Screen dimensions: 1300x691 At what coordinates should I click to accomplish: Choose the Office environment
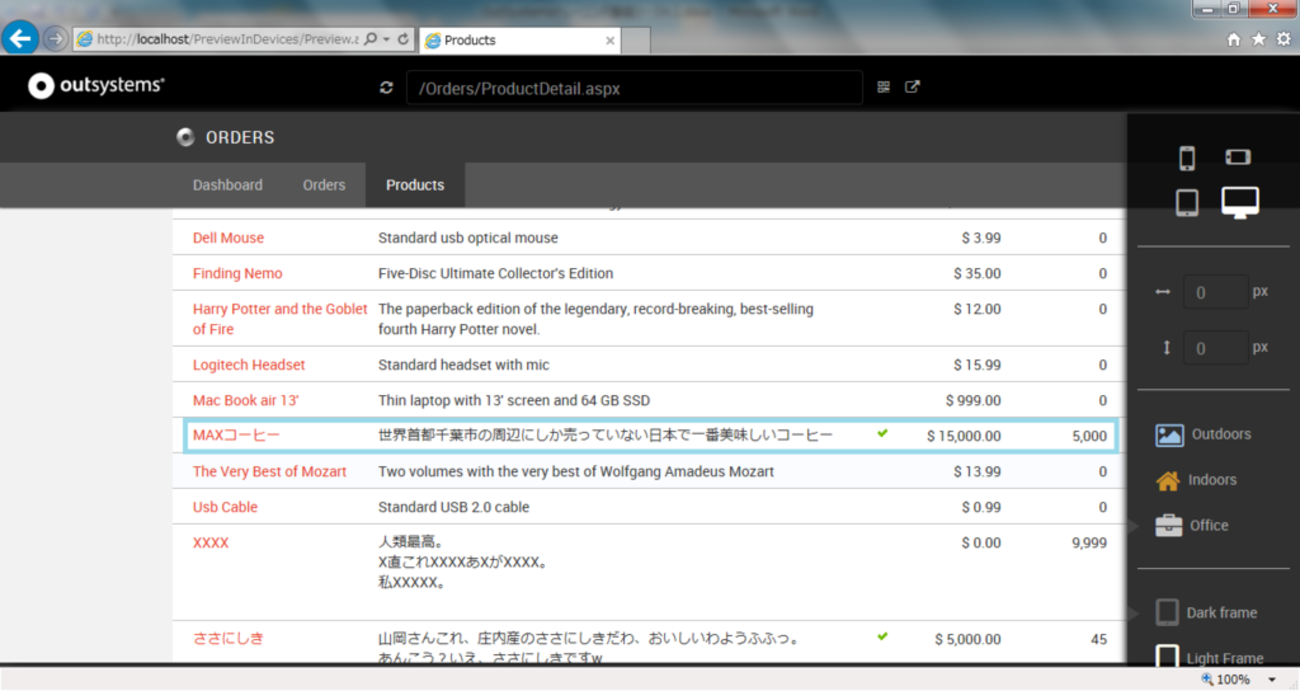click(1192, 525)
